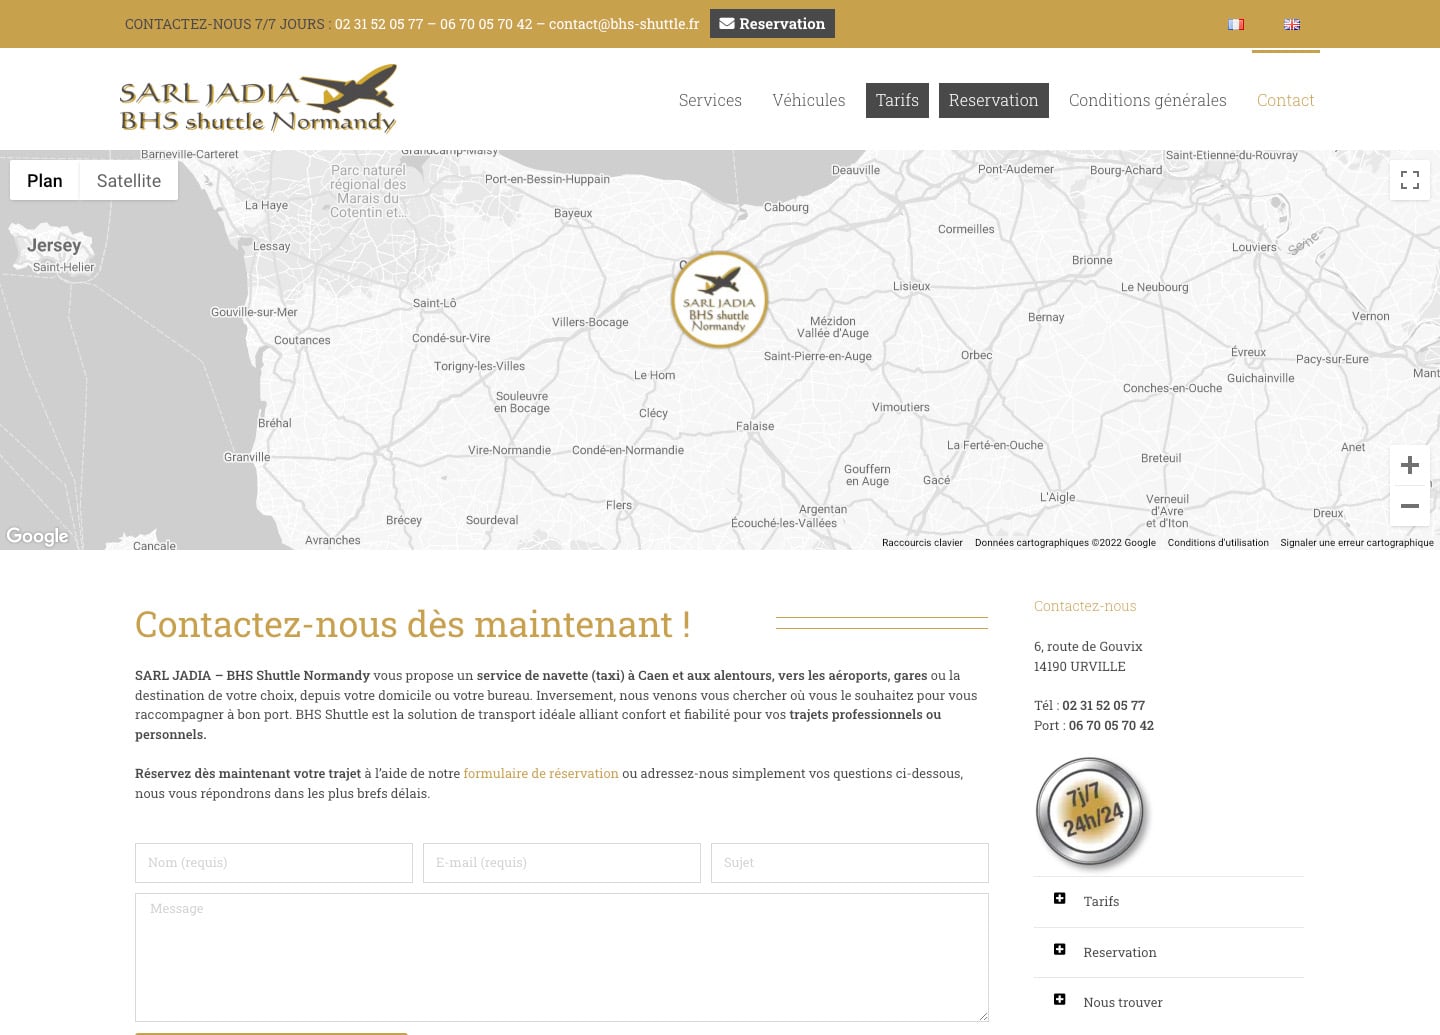Switch site language to French flag

1236,24
